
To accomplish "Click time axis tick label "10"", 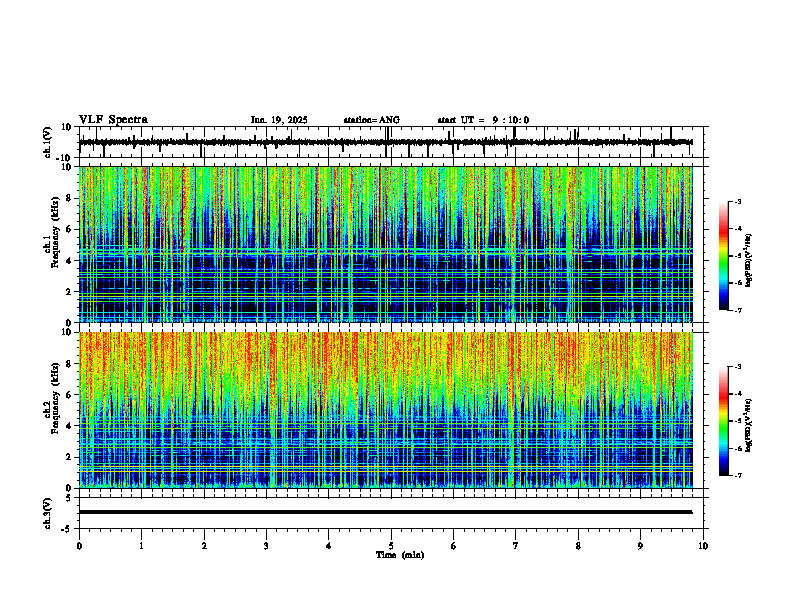I will coord(703,546).
